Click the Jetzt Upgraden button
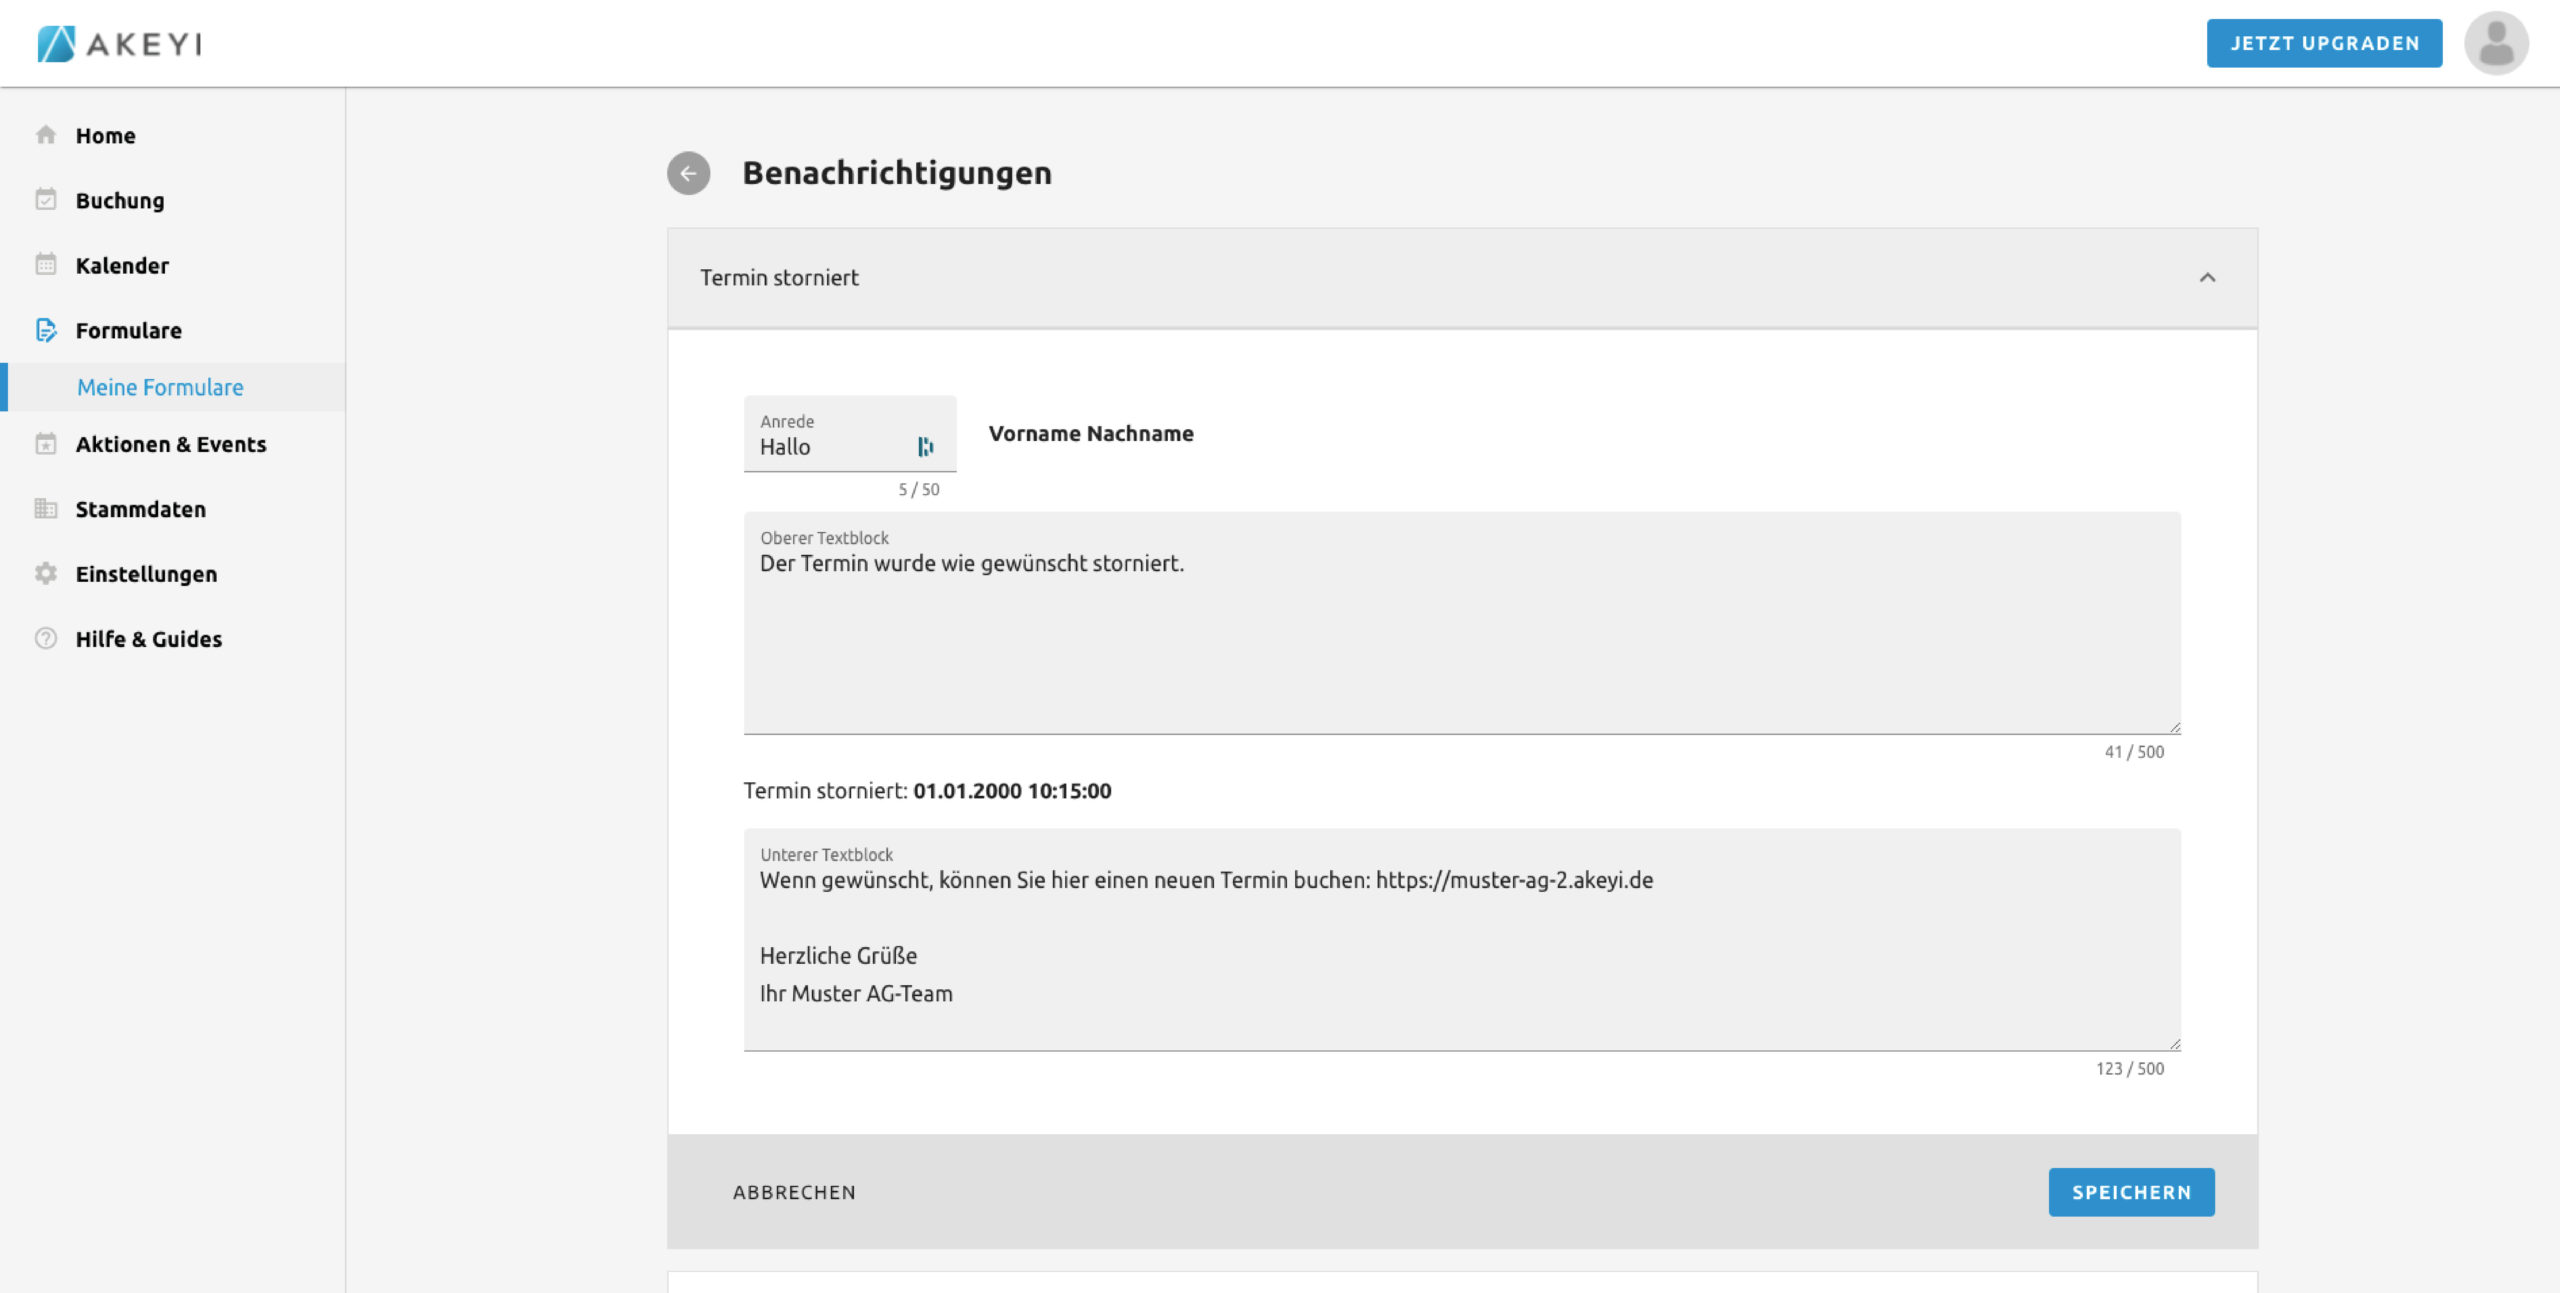Screen dimensions: 2560x1293 tap(2323, 44)
